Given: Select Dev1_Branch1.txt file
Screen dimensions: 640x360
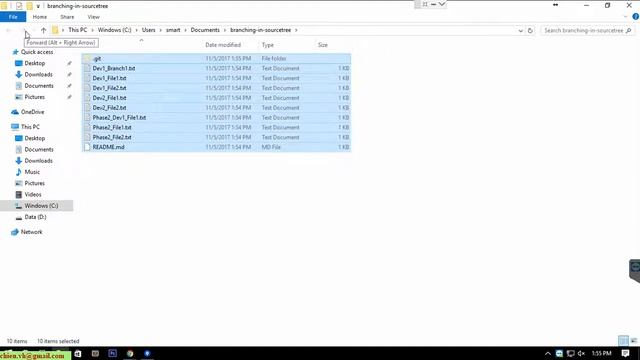Looking at the screenshot, I should pyautogui.click(x=216, y=68).
